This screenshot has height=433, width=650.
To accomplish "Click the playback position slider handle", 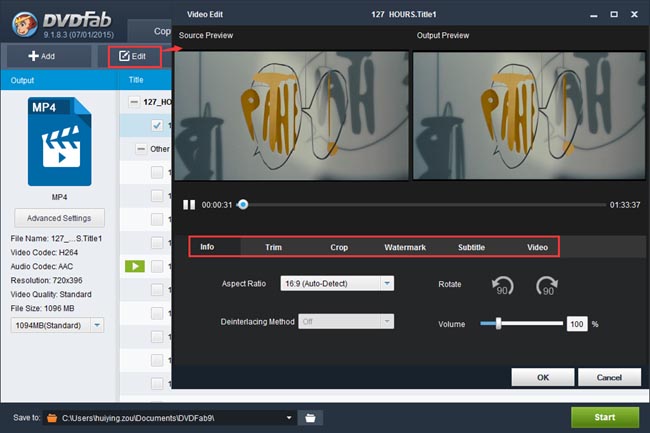I will pos(243,204).
